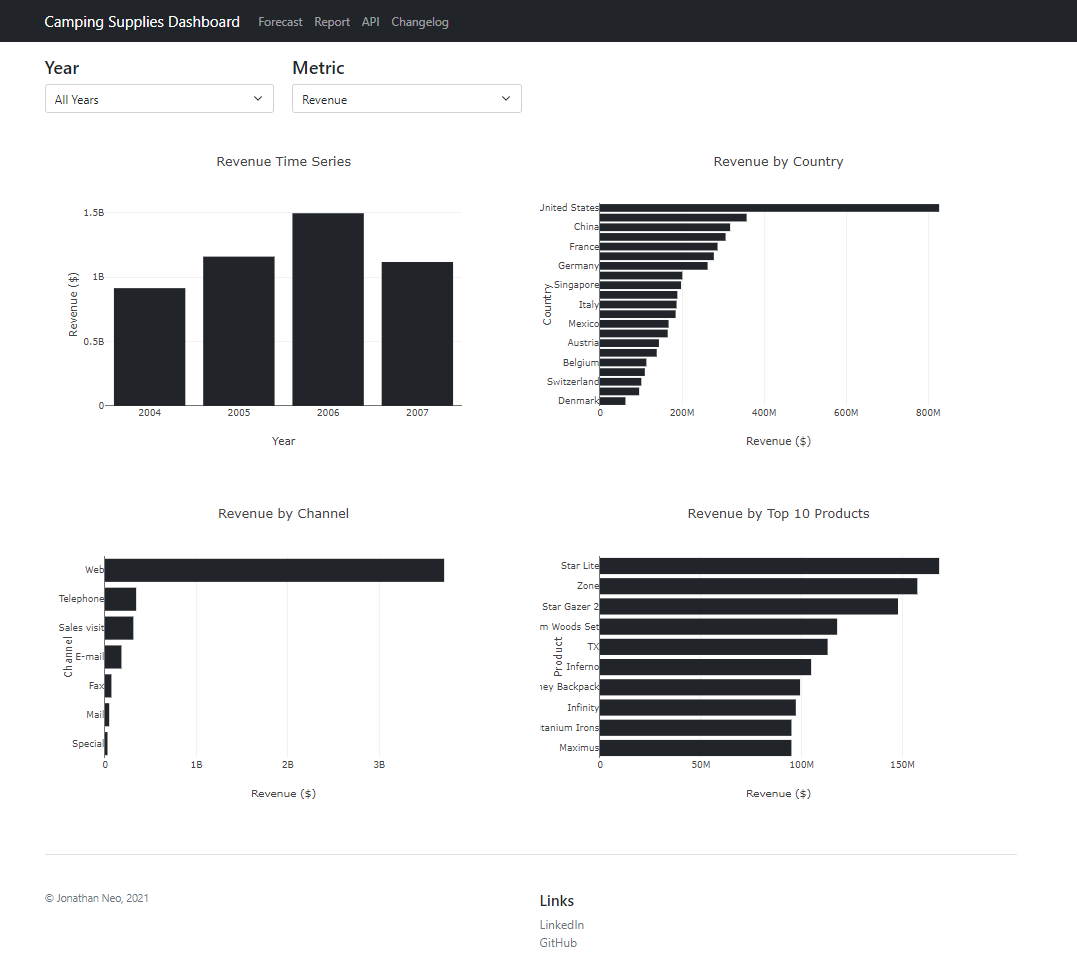This screenshot has height=964, width=1077.
Task: Click the Revenue Time Series chart title
Action: [x=284, y=161]
